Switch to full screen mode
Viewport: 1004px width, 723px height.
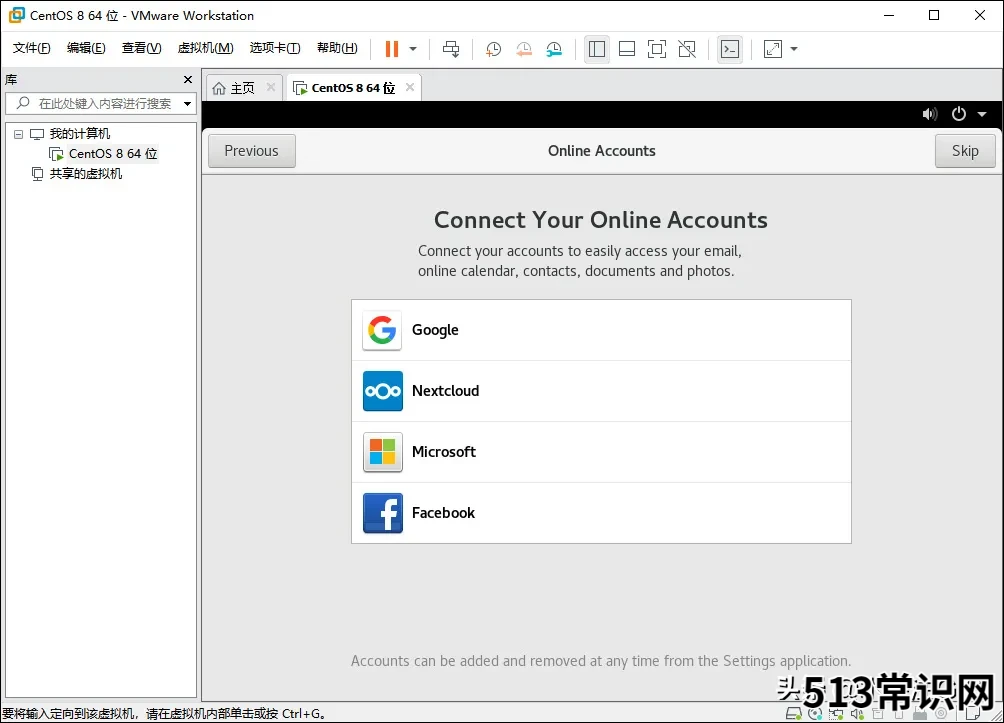657,49
